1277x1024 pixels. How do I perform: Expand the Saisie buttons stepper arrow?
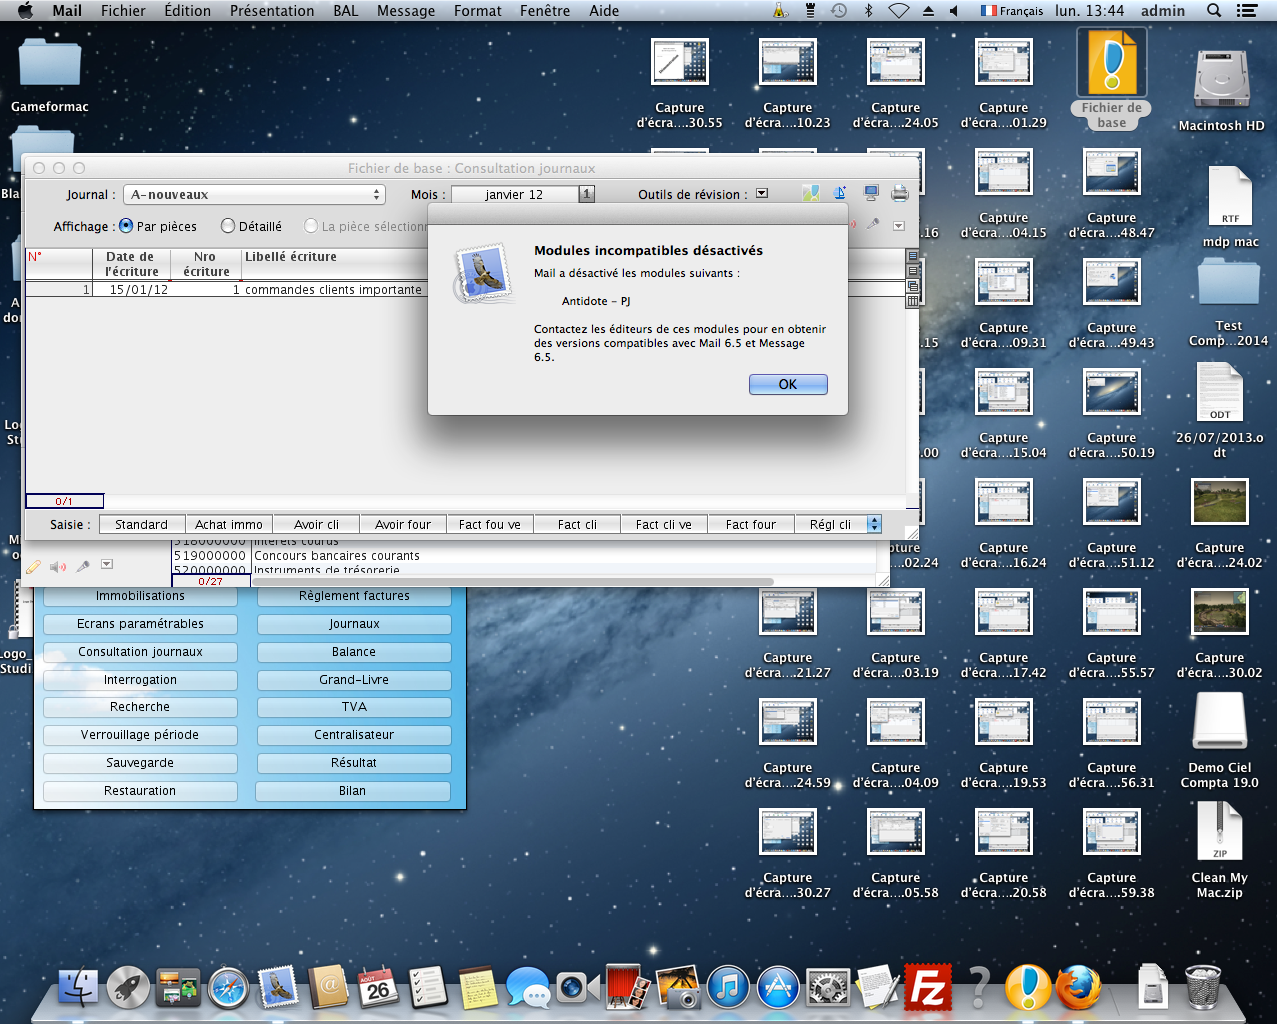(x=874, y=524)
